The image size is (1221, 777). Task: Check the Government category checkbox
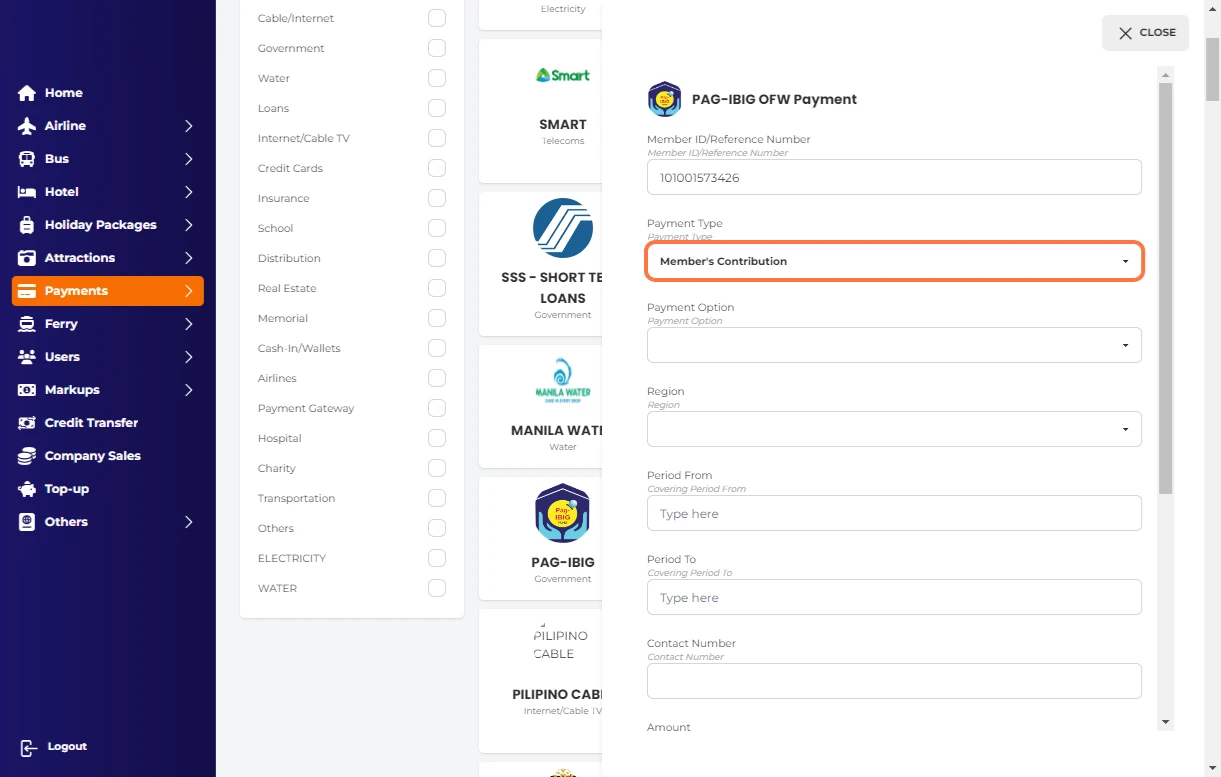pos(436,48)
